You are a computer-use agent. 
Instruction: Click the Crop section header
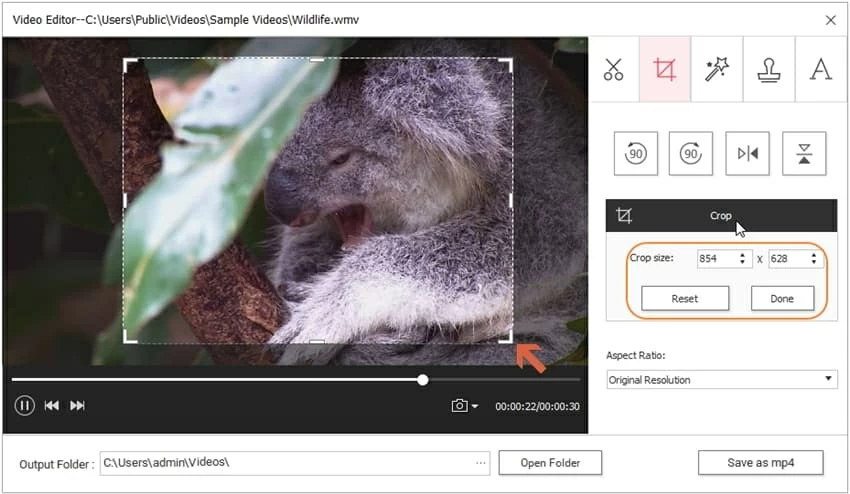pos(720,215)
